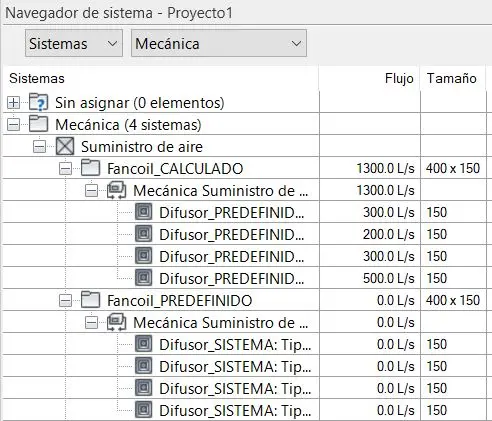Select the Fancoil_CALCULADO item
Image resolution: width=492 pixels, height=421 pixels.
click(175, 169)
